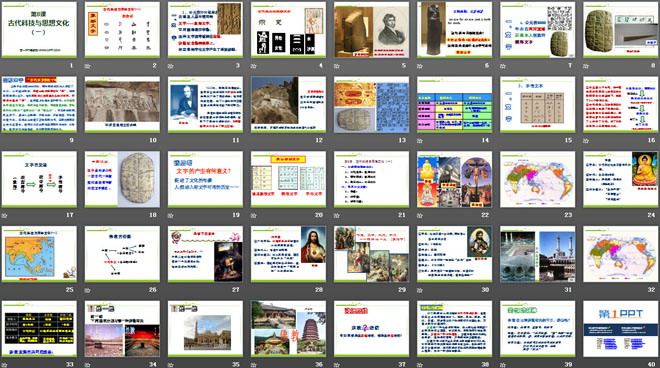The image size is (660, 368).
Task: Open slide 3 thumbnail with stone carving
Action: (x=205, y=29)
